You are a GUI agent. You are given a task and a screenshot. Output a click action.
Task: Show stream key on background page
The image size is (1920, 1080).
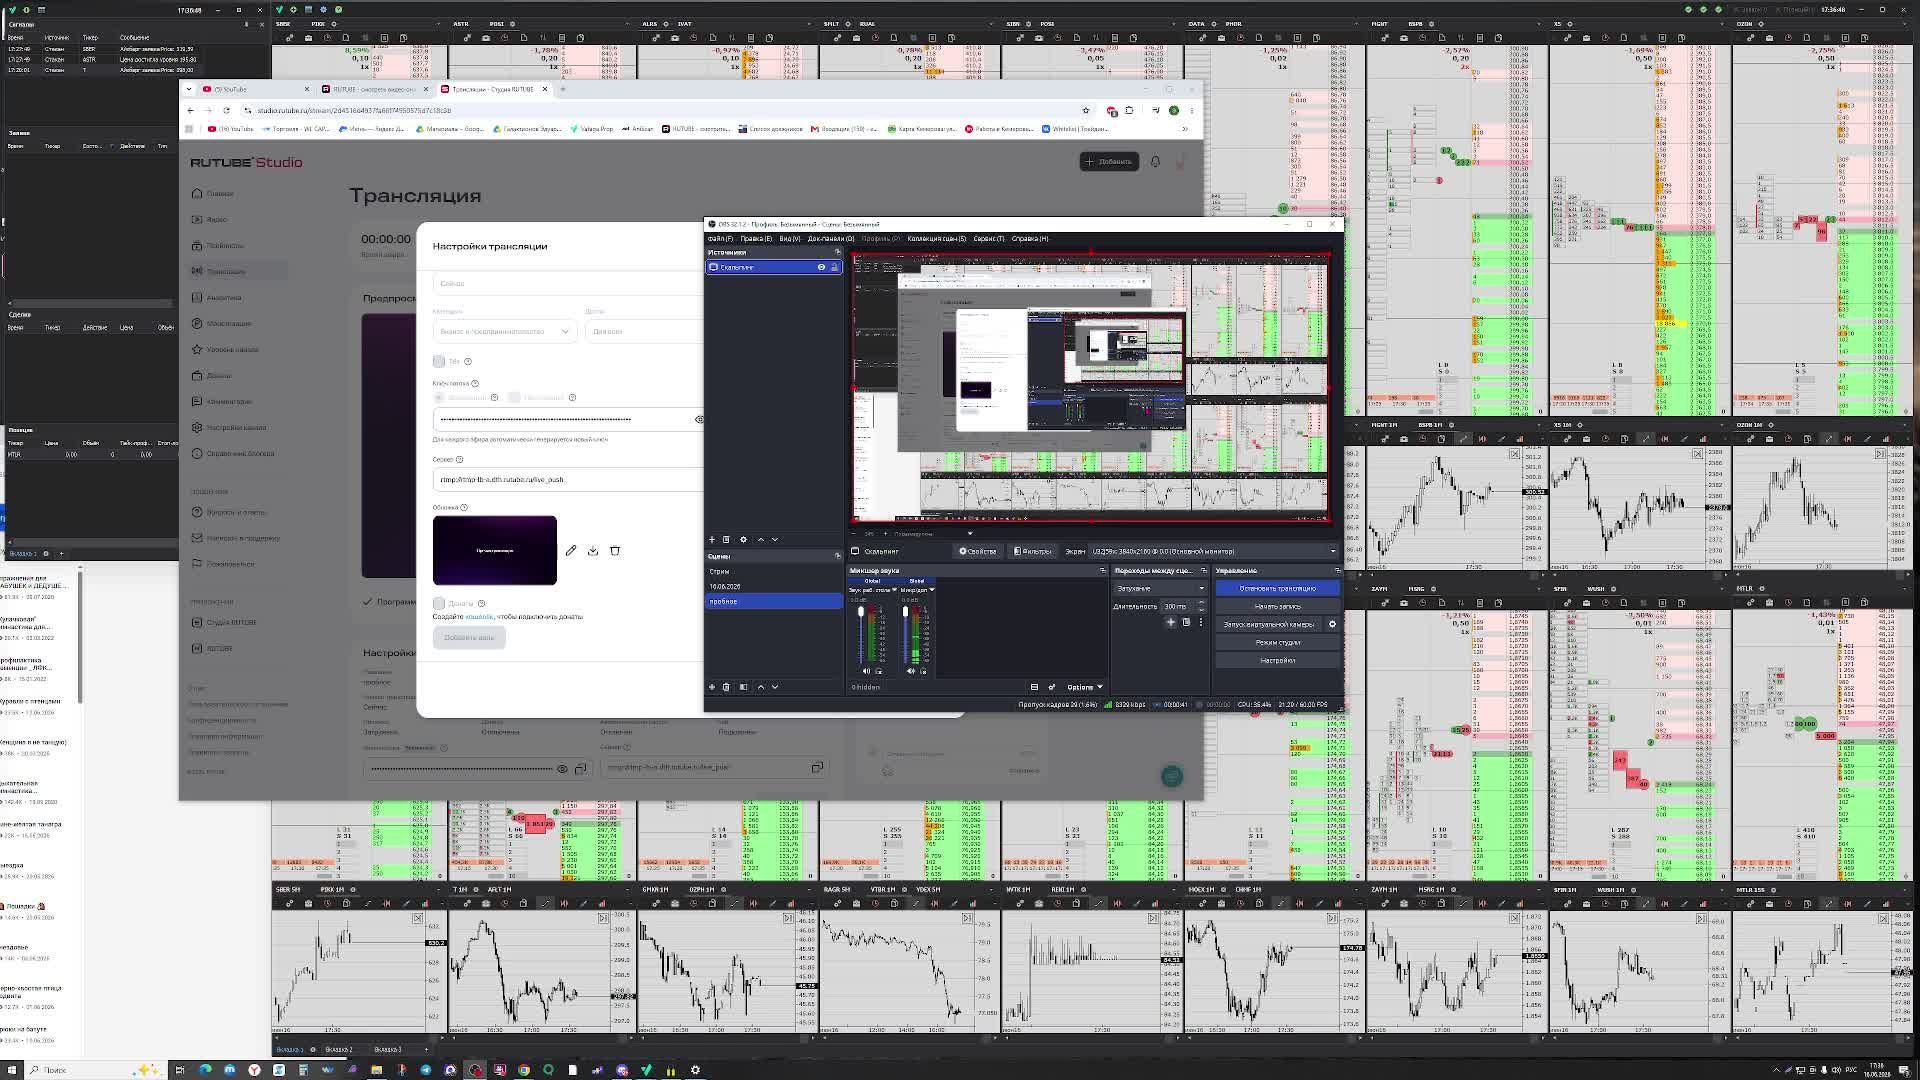[x=562, y=768]
